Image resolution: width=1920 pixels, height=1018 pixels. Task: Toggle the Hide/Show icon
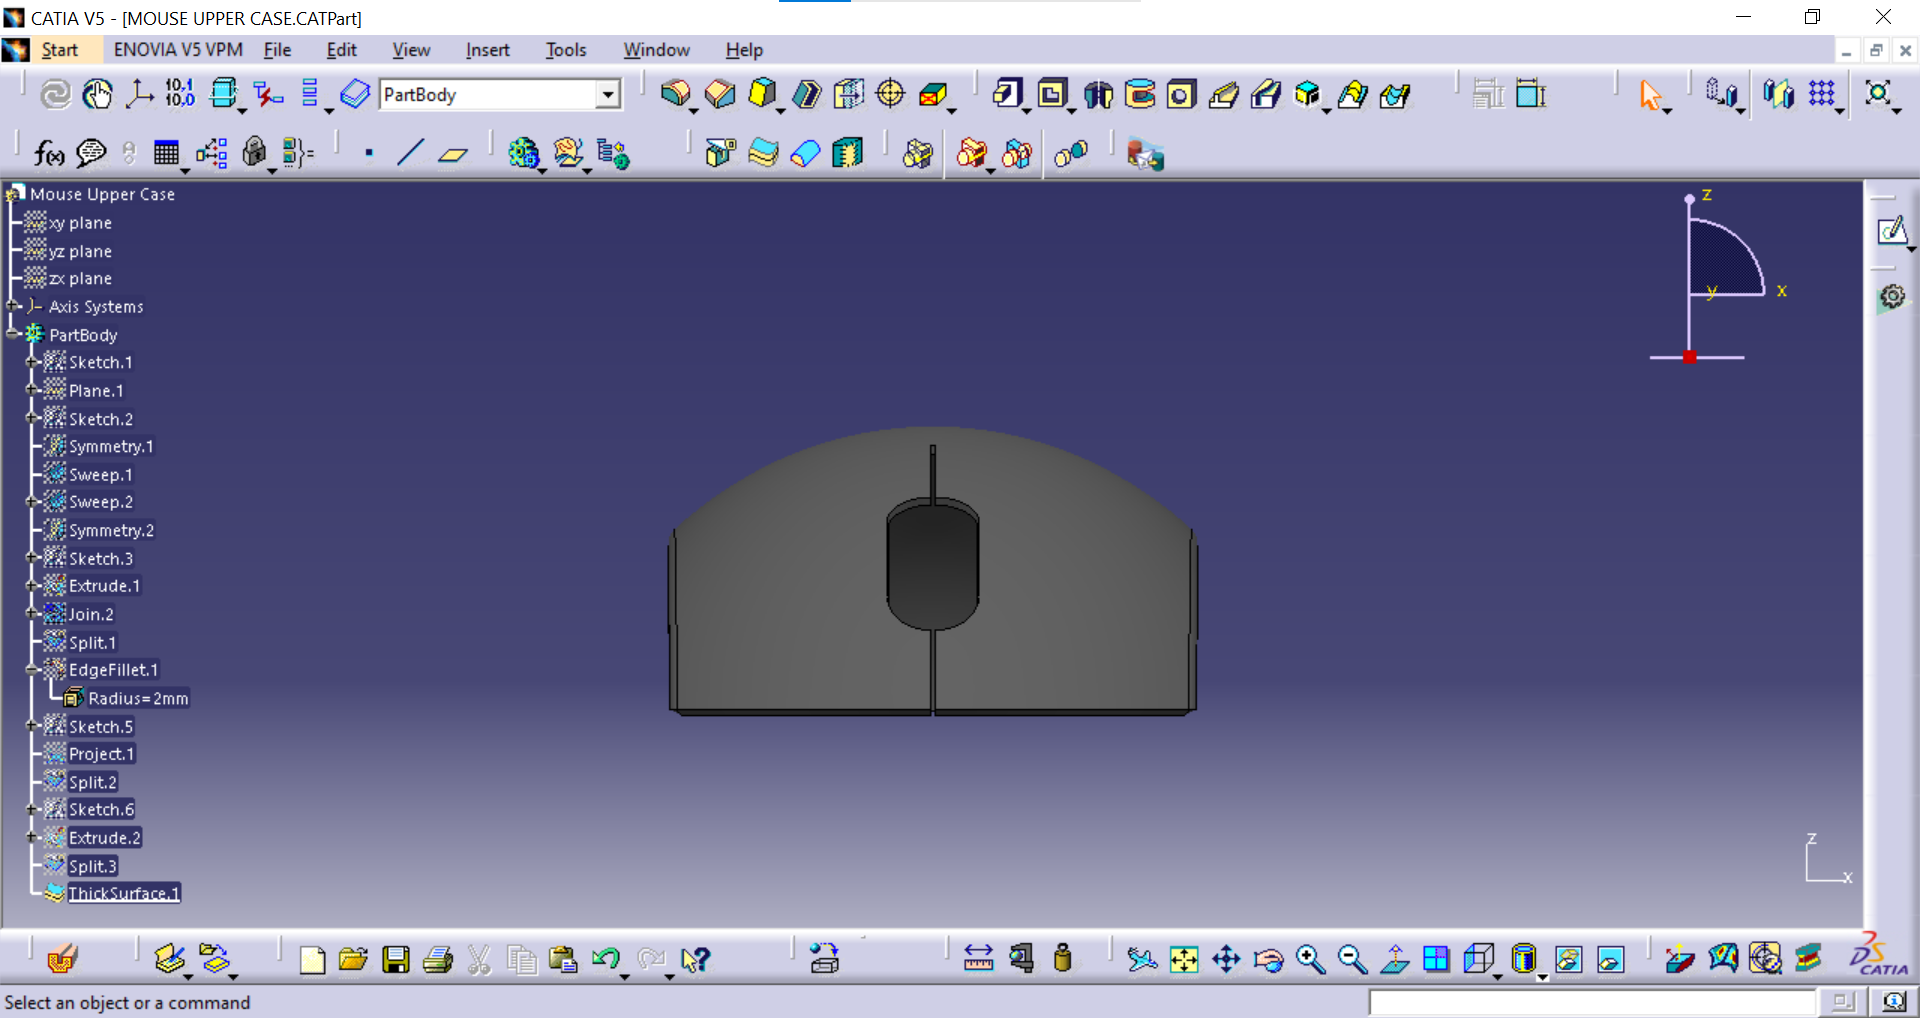point(1569,959)
